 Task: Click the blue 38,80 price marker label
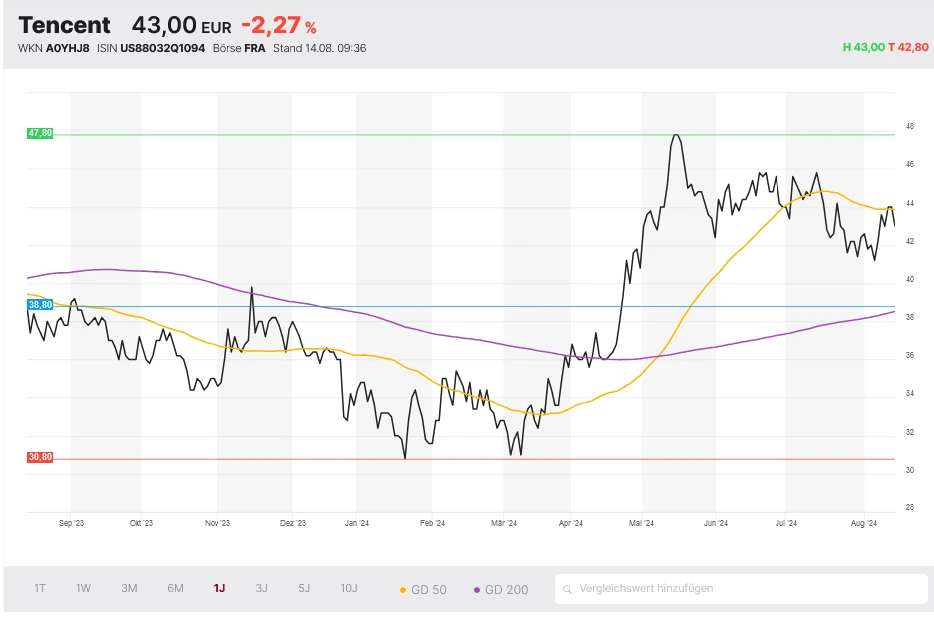click(x=38, y=306)
